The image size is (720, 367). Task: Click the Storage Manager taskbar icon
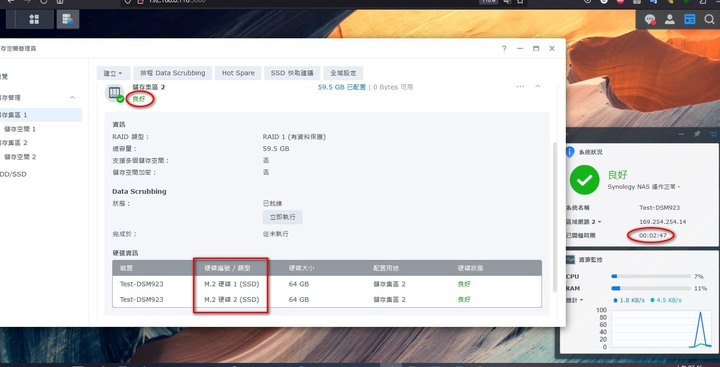68,19
